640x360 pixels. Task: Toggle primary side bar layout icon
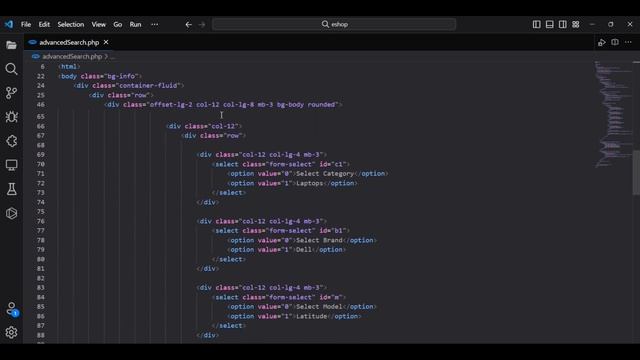[x=537, y=24]
